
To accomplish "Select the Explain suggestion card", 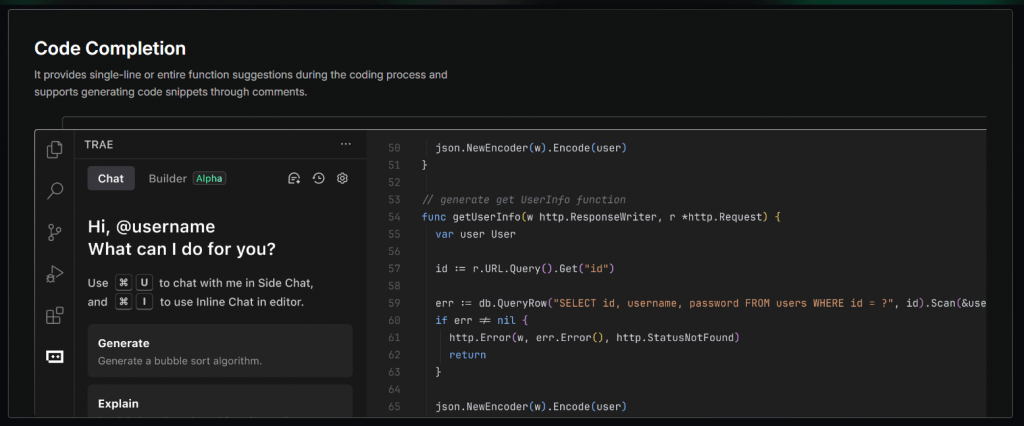I will point(220,401).
